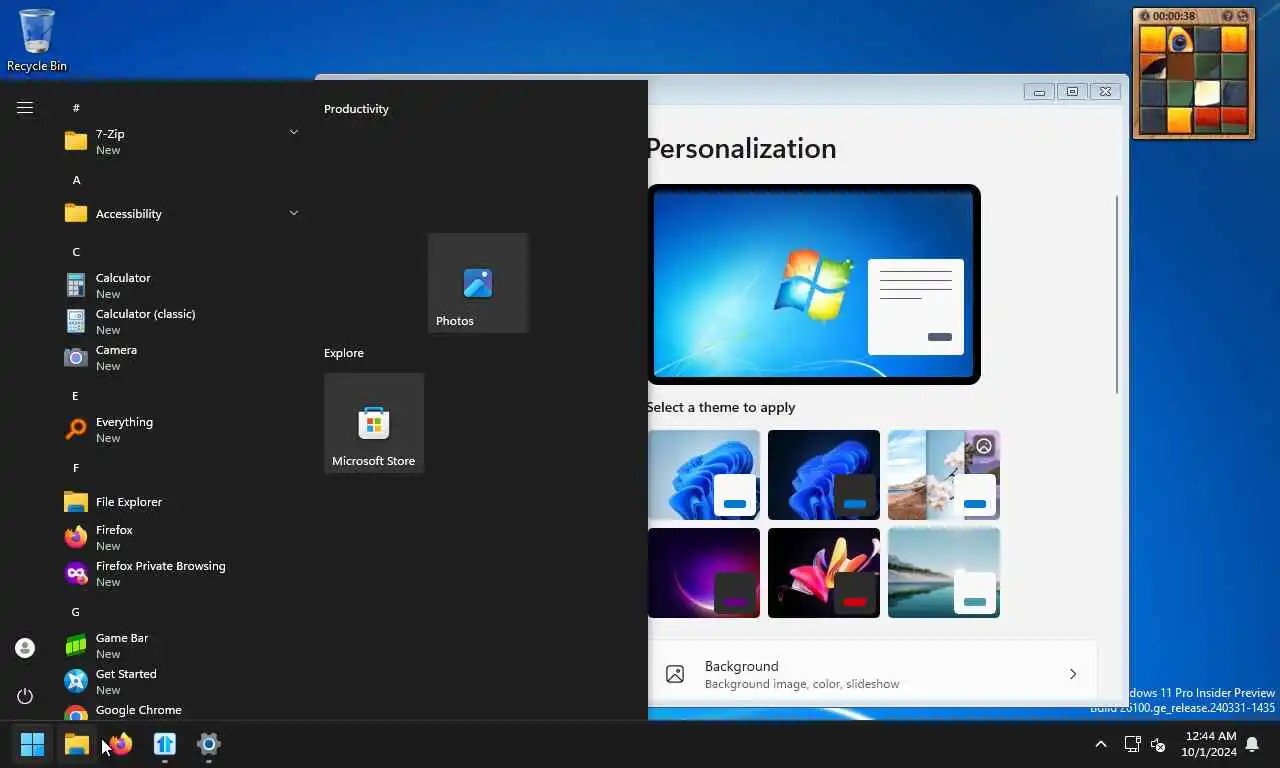Click the Windows Start button on taskbar
This screenshot has height=768, width=1280.
click(32, 744)
